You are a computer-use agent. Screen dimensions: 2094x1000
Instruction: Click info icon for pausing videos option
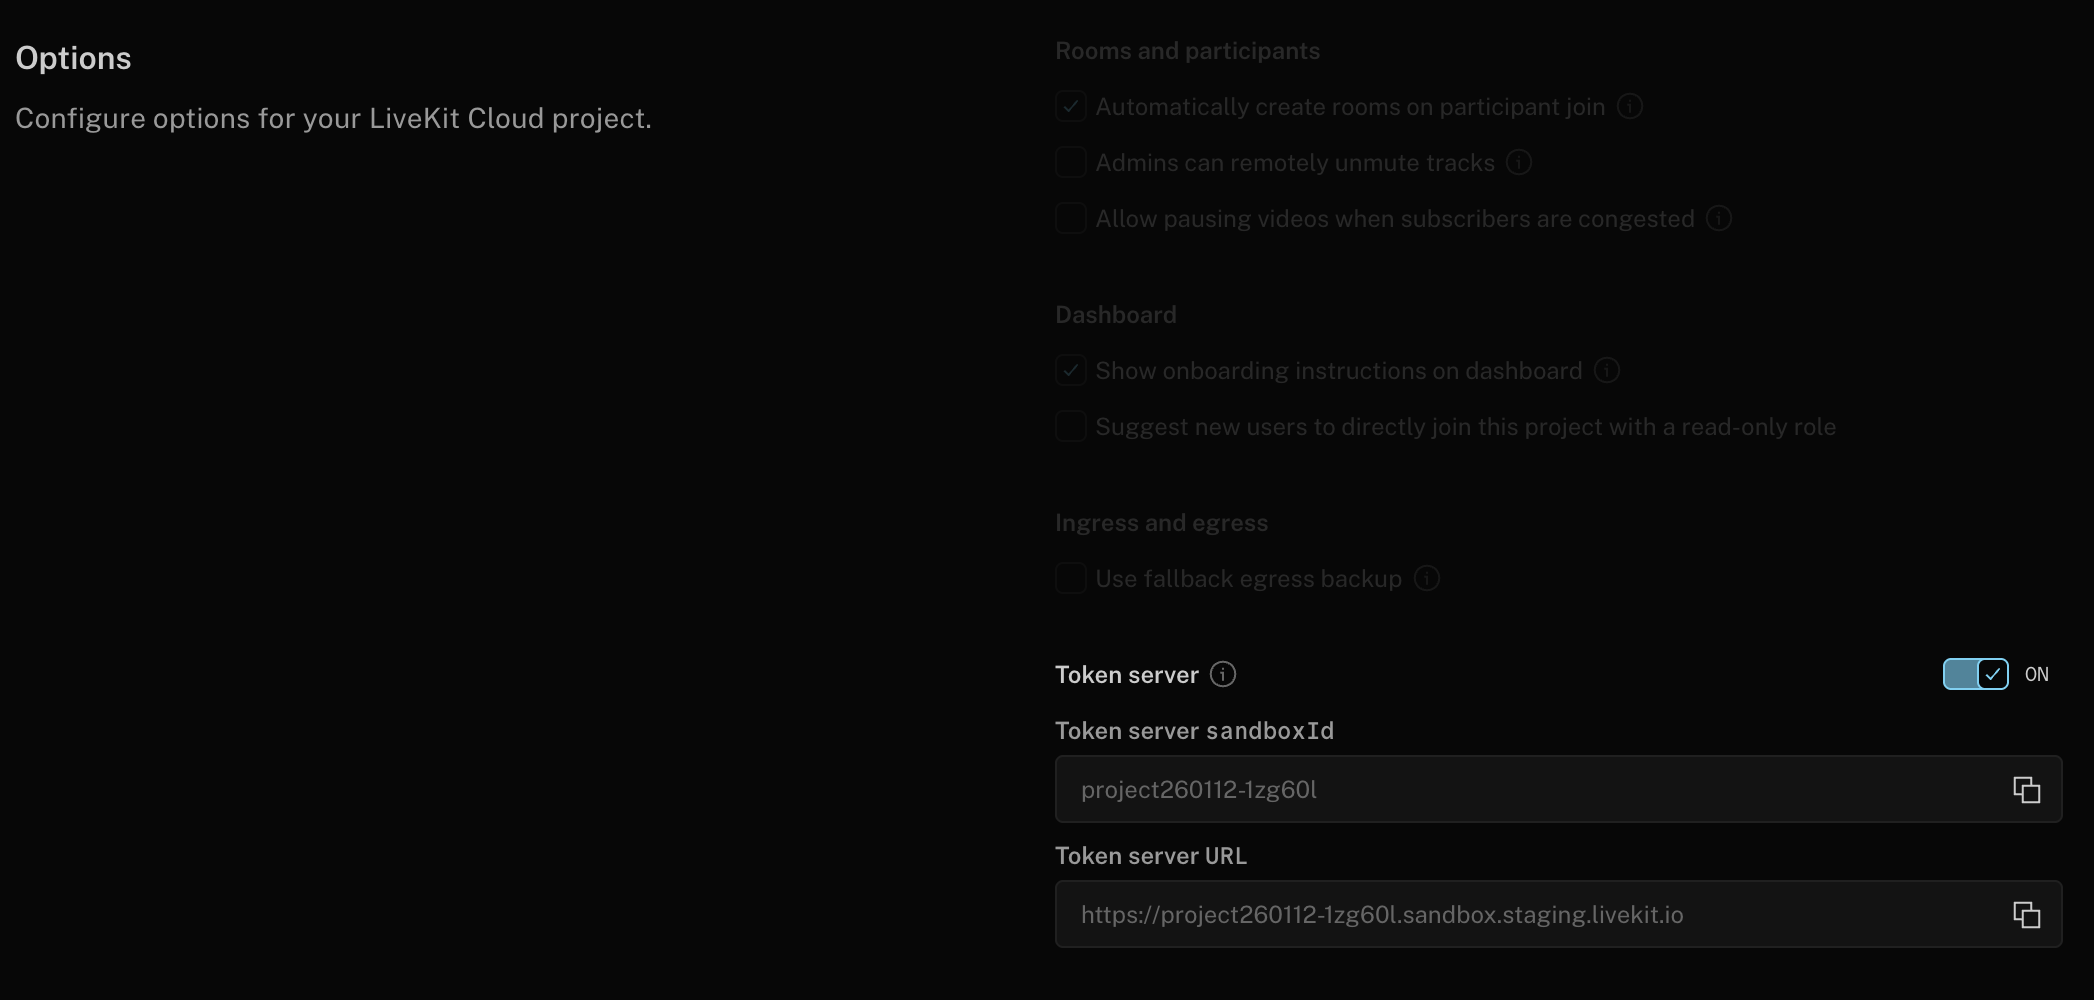1718,218
